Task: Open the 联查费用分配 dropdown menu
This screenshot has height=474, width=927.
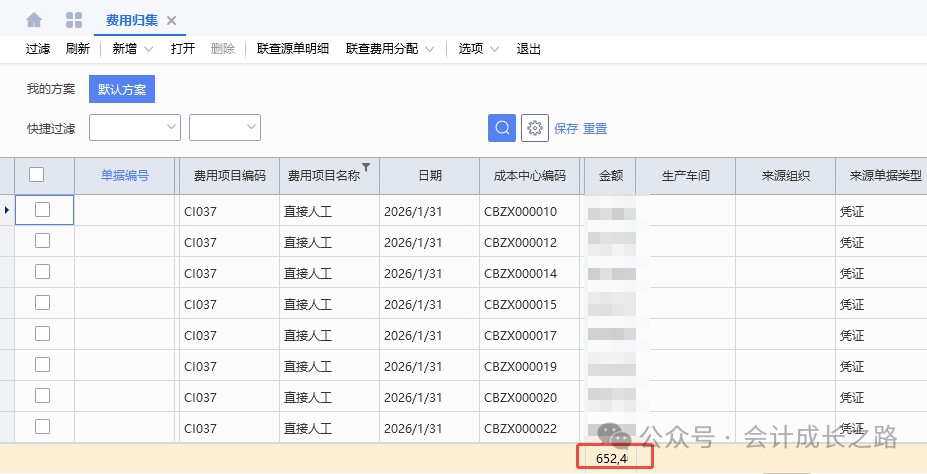Action: pyautogui.click(x=430, y=49)
